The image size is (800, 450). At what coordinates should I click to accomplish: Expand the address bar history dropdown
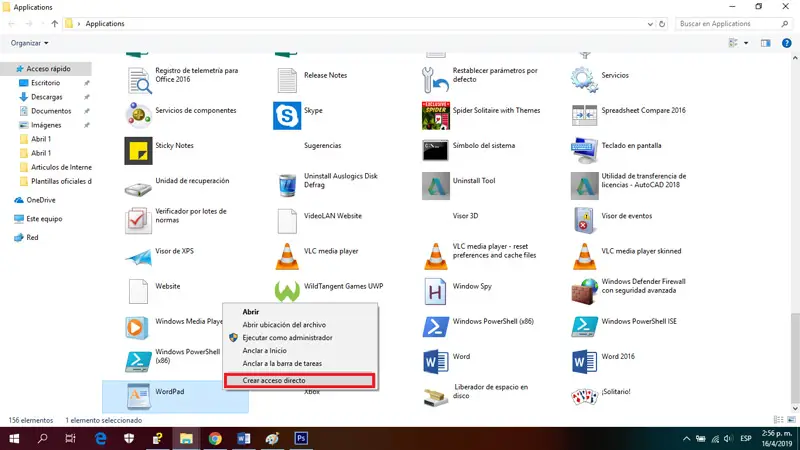[649, 24]
